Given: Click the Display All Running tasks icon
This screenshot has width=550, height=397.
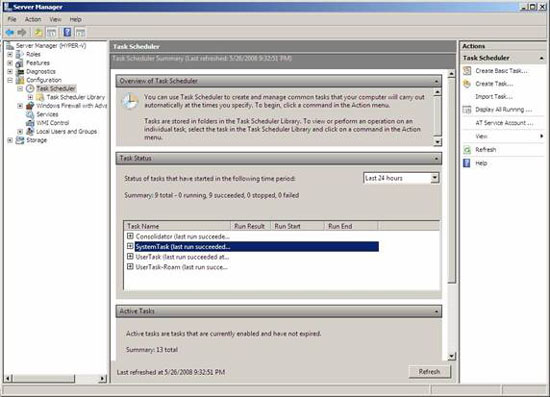Looking at the screenshot, I should [x=467, y=109].
